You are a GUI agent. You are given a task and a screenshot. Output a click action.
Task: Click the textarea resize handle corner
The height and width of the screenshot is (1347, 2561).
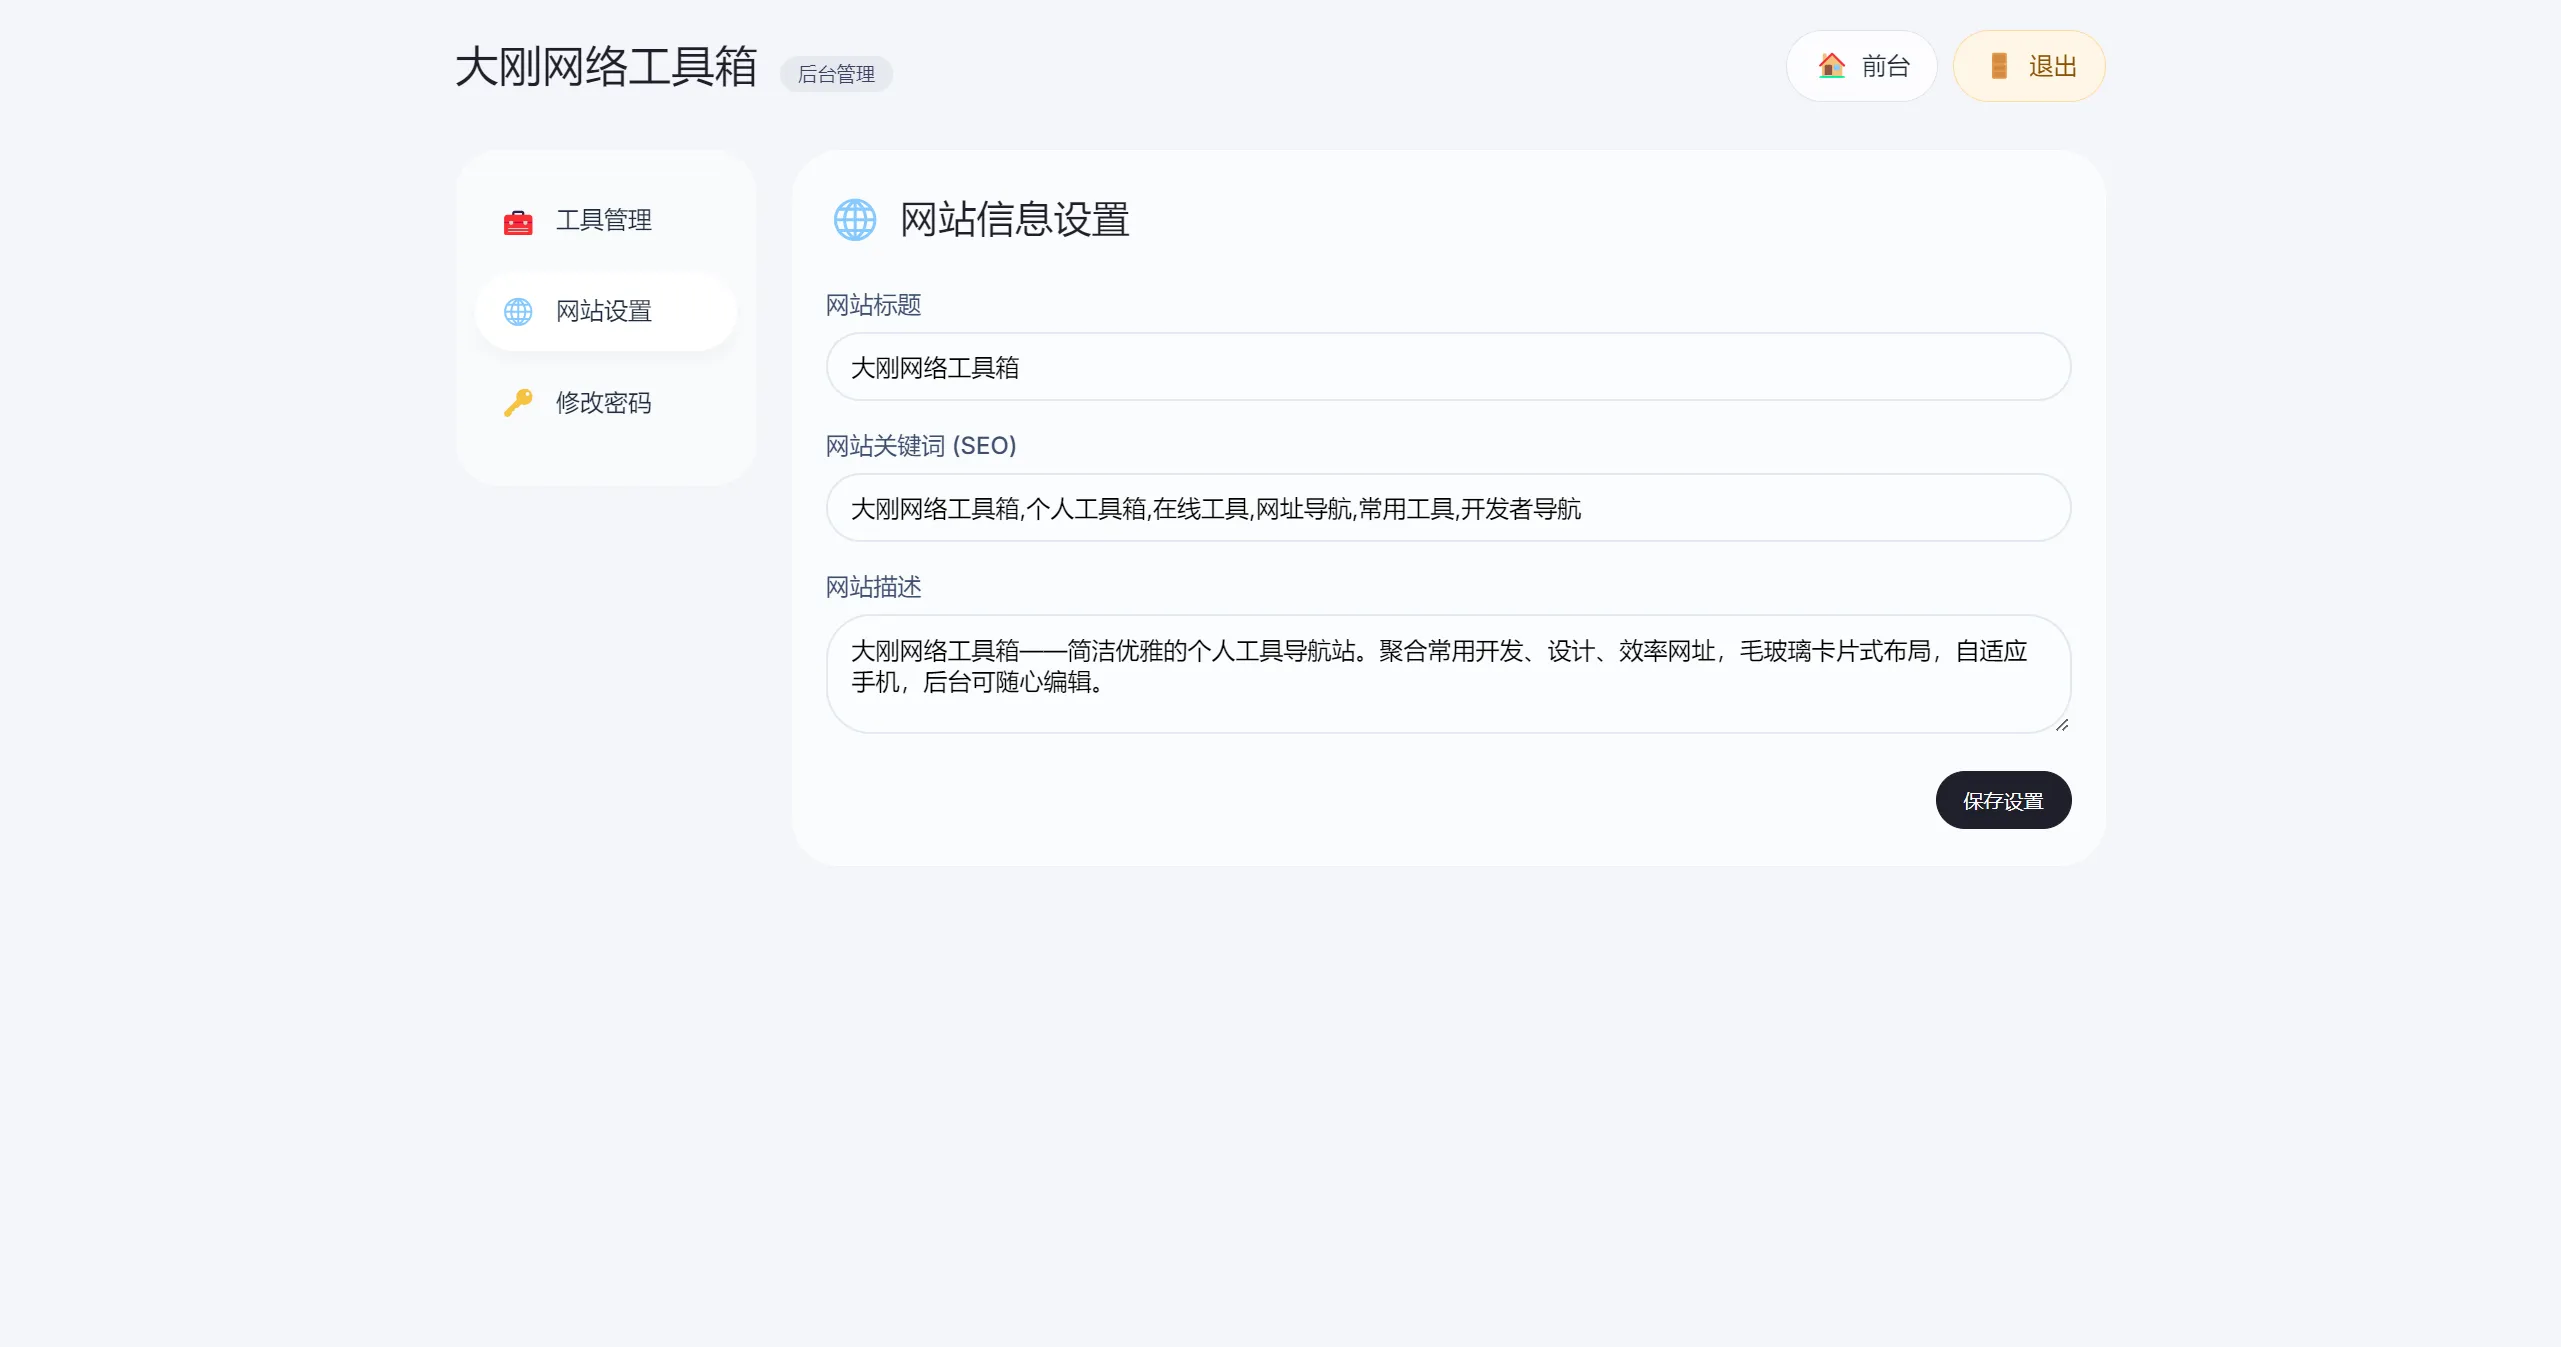pos(2061,724)
